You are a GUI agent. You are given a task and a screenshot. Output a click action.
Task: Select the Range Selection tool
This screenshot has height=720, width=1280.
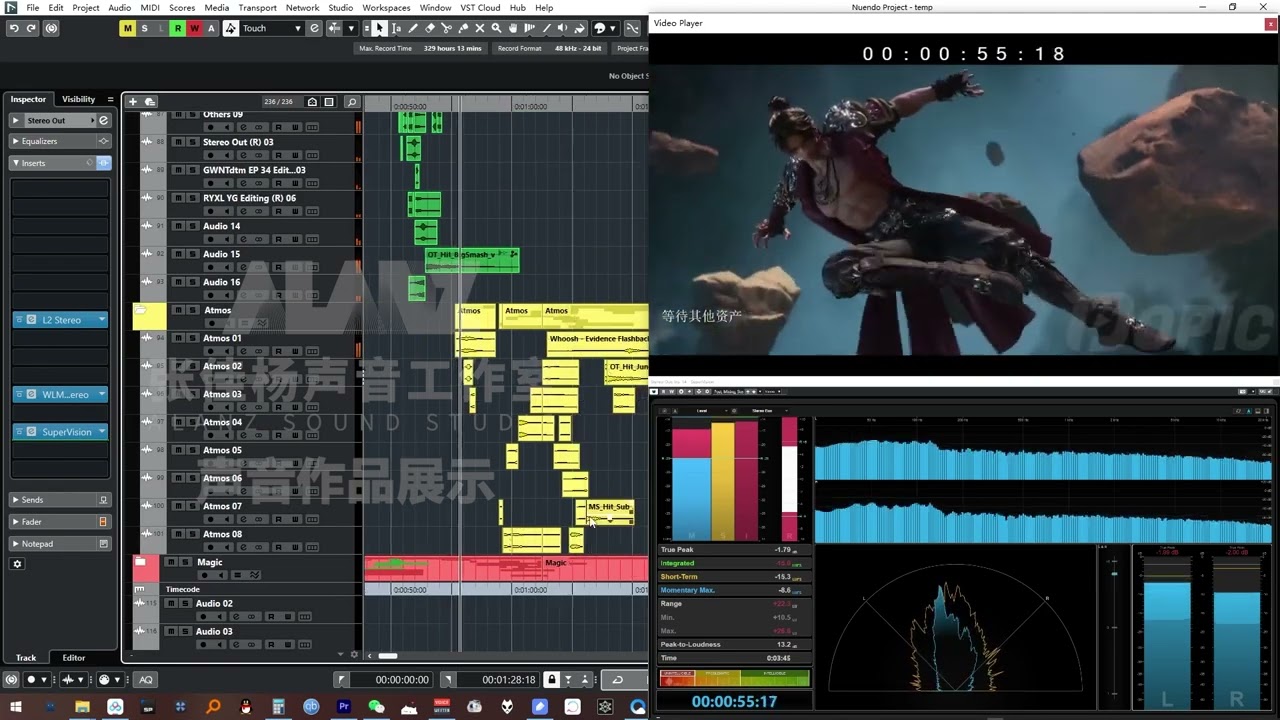(396, 28)
